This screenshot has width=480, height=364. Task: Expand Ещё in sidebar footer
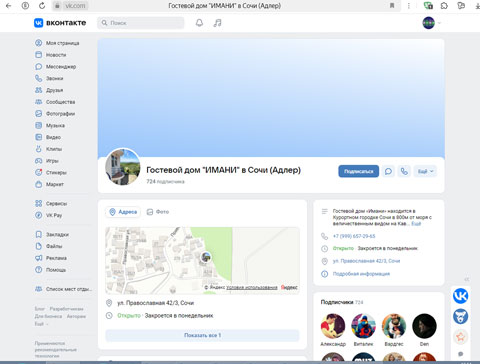pyautogui.click(x=41, y=324)
